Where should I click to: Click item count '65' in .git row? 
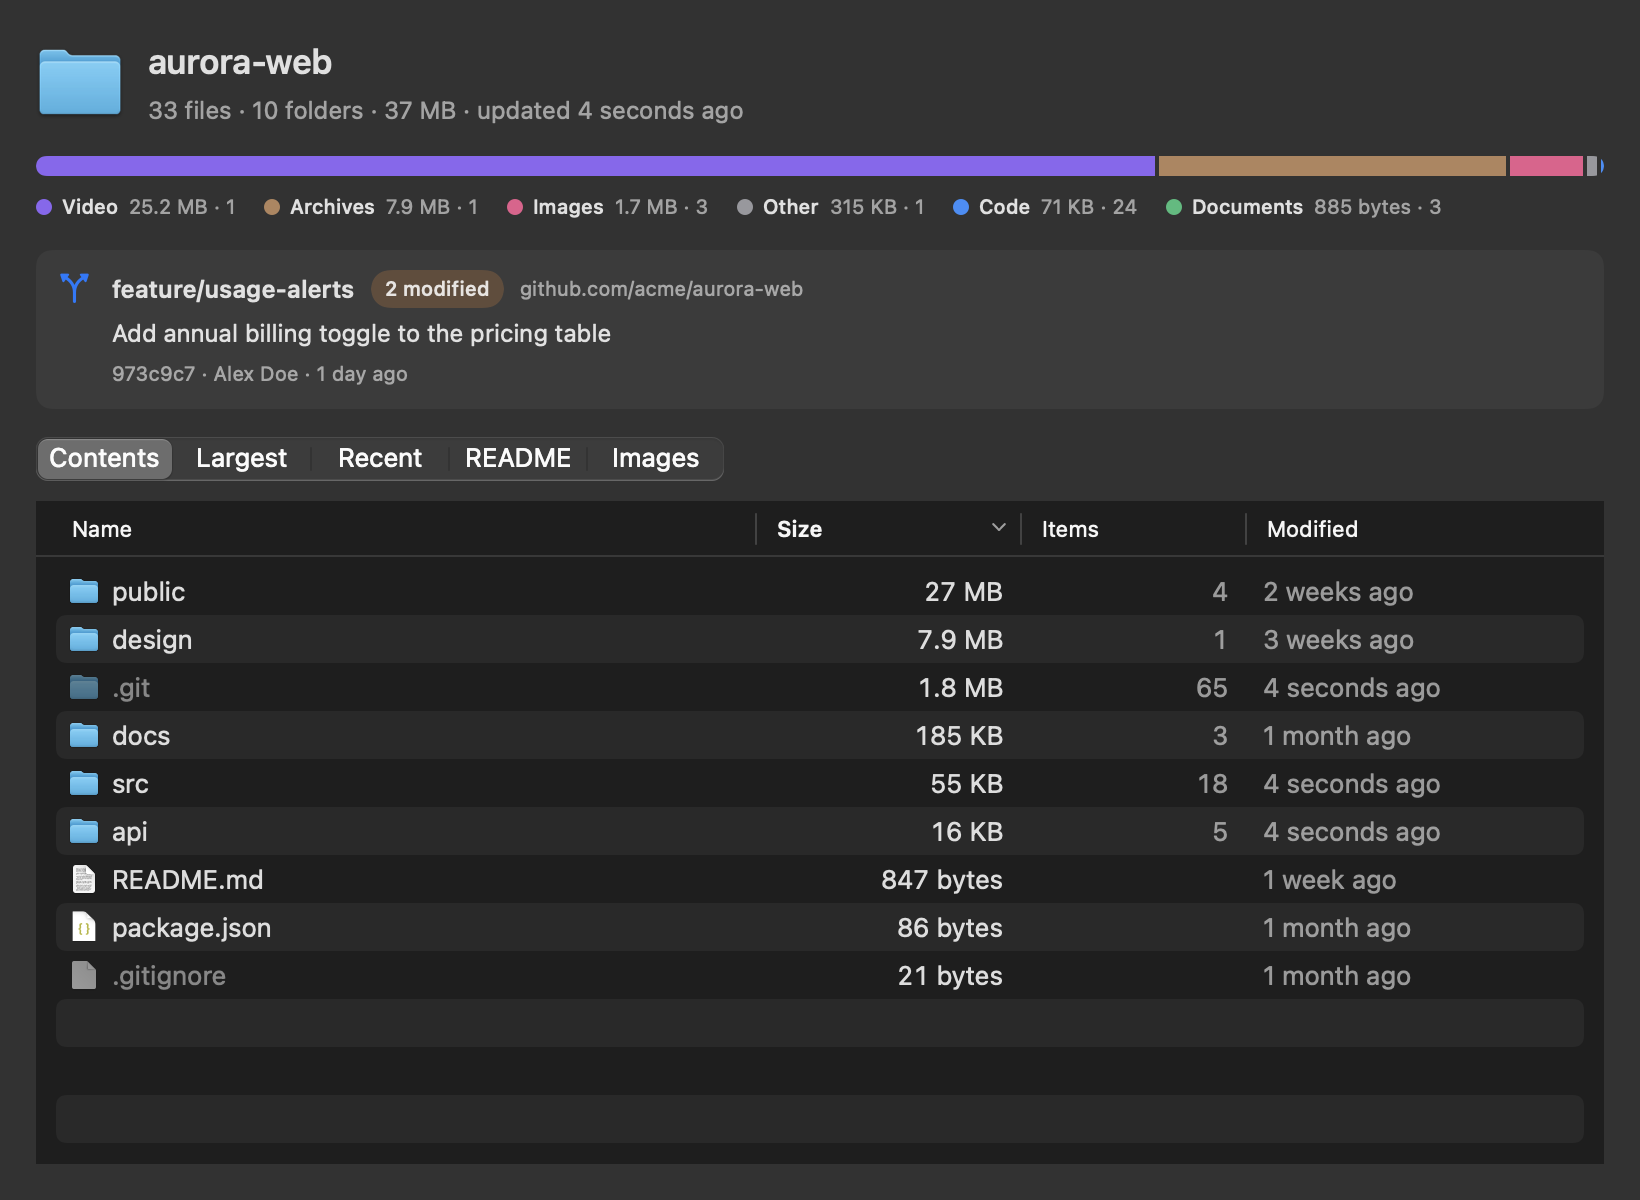(x=1212, y=688)
